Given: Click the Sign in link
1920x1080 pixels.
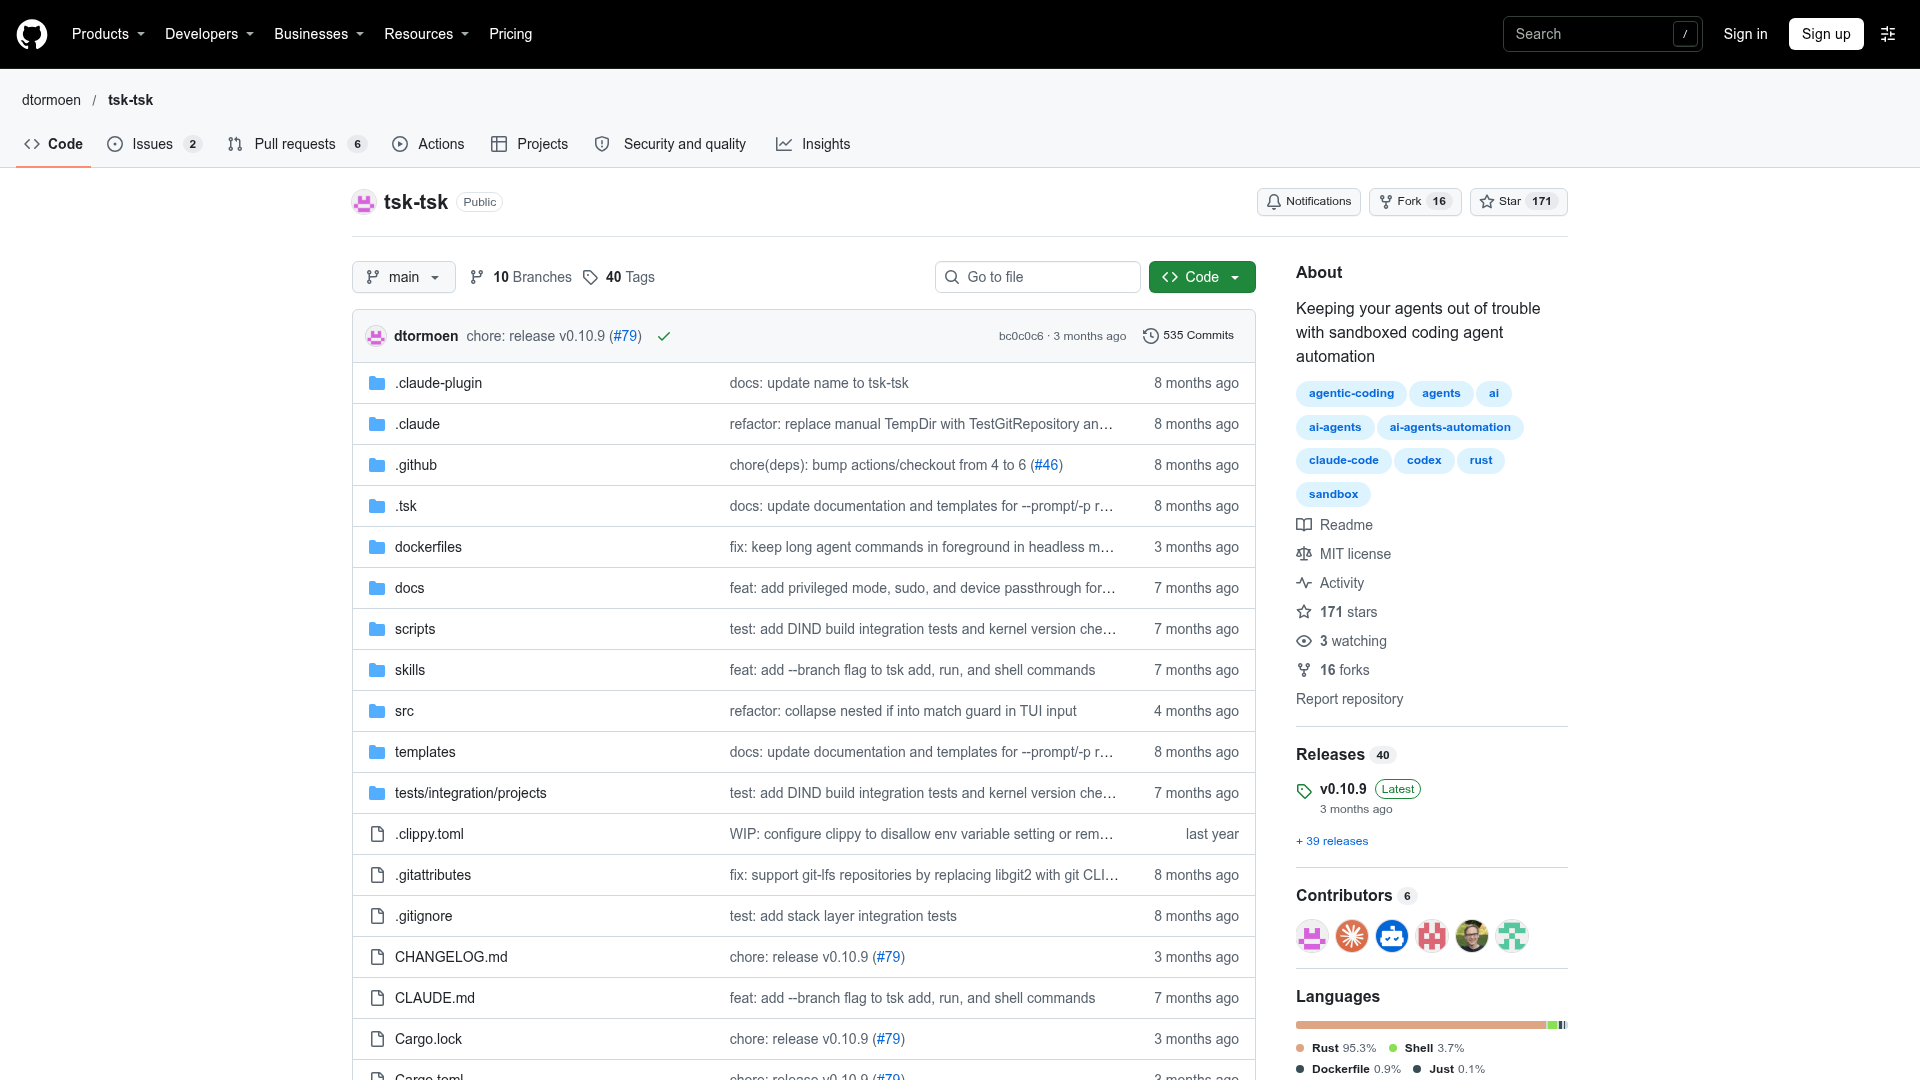Looking at the screenshot, I should click(x=1745, y=34).
